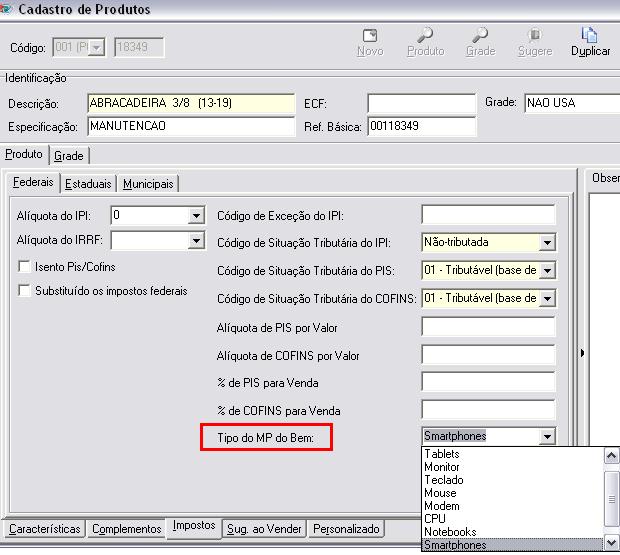Click the Produto search icon

(425, 42)
